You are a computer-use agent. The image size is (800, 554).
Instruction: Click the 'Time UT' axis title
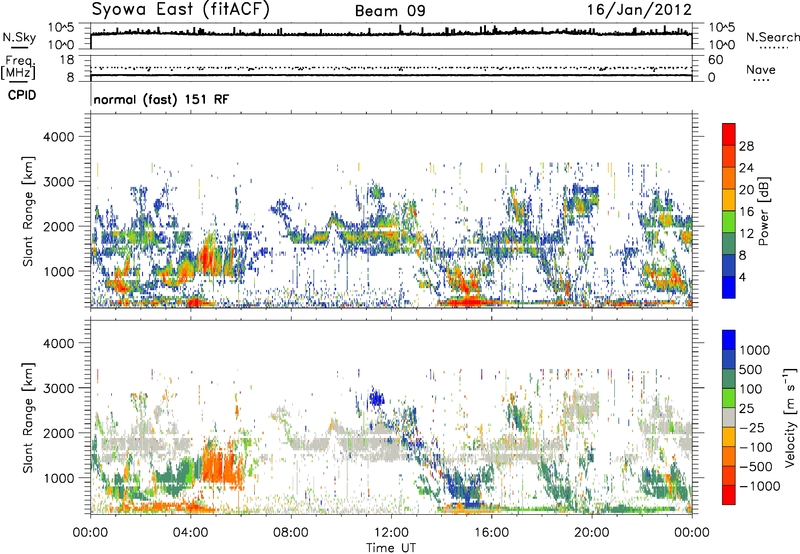391,548
